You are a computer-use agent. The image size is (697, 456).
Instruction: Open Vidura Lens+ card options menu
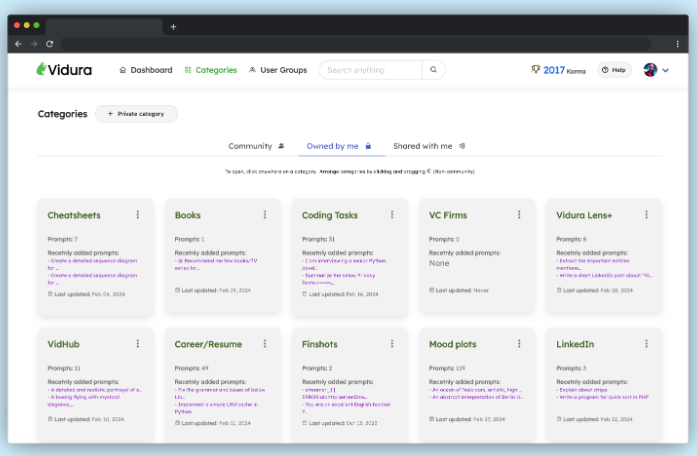(x=646, y=215)
